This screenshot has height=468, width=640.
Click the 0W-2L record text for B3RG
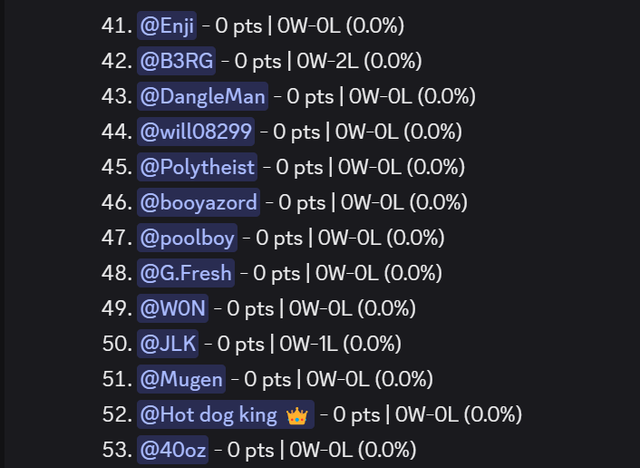tap(328, 61)
